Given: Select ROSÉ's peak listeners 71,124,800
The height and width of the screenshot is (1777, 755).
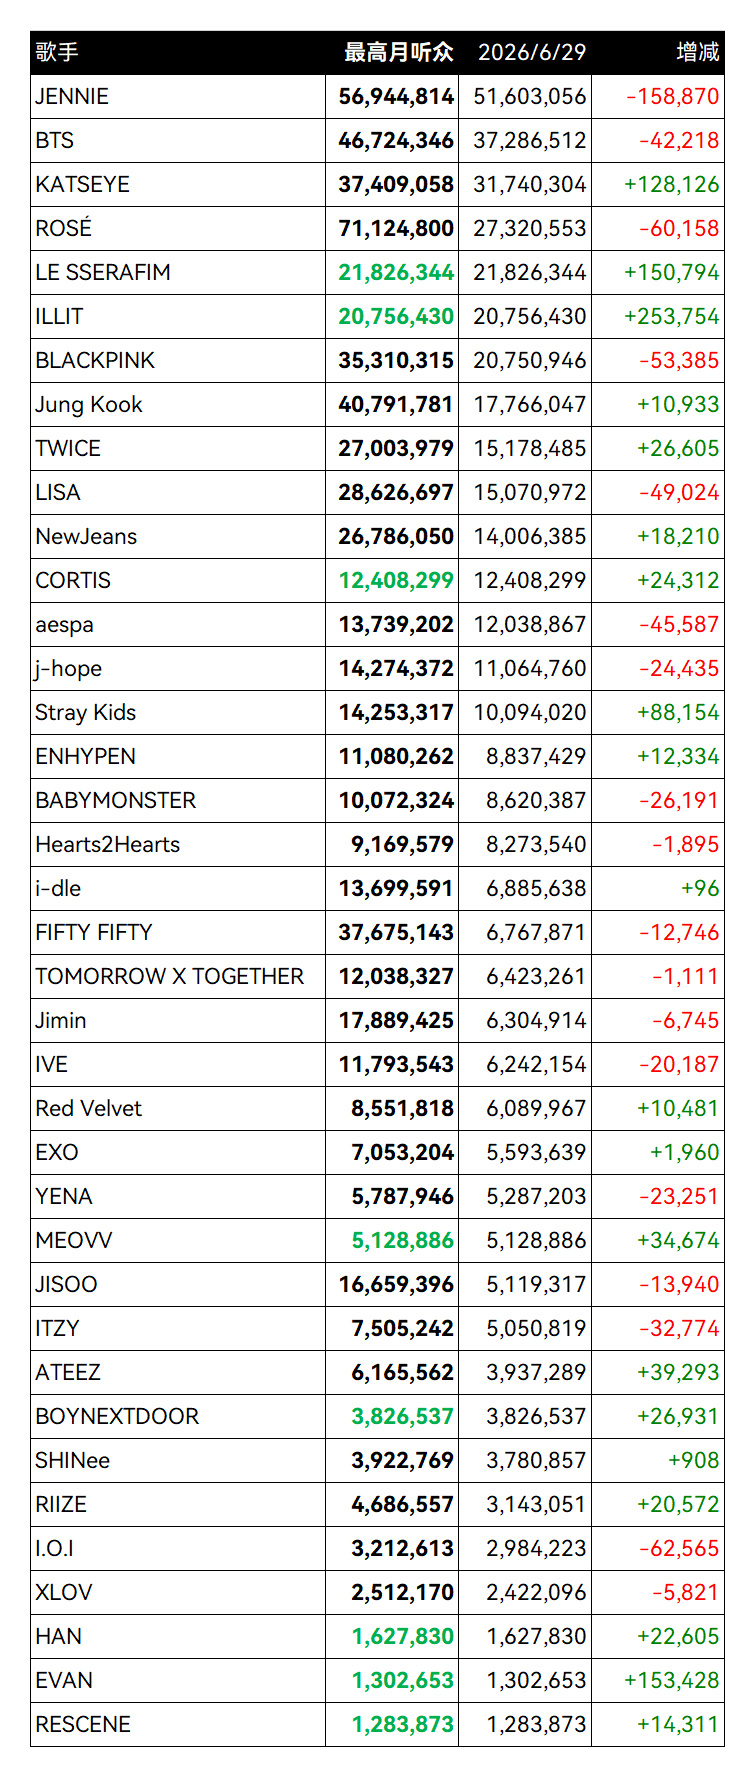Looking at the screenshot, I should click(396, 228).
